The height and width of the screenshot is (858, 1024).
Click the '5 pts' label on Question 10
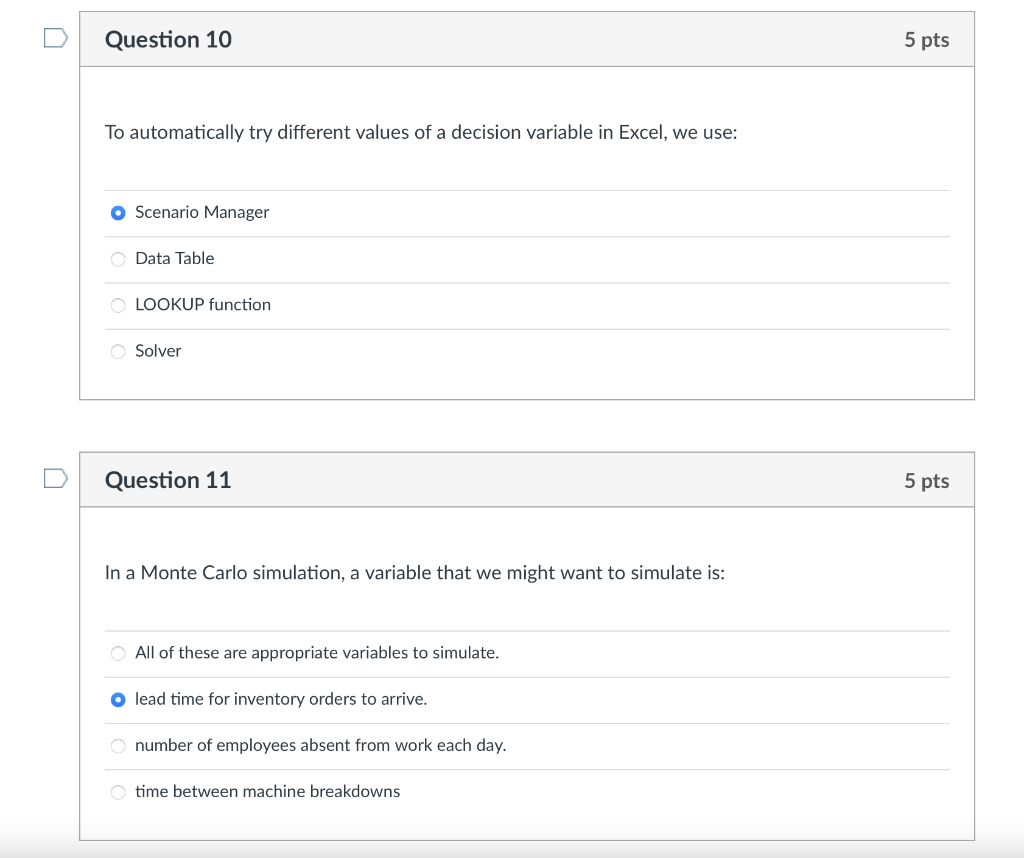(x=925, y=39)
